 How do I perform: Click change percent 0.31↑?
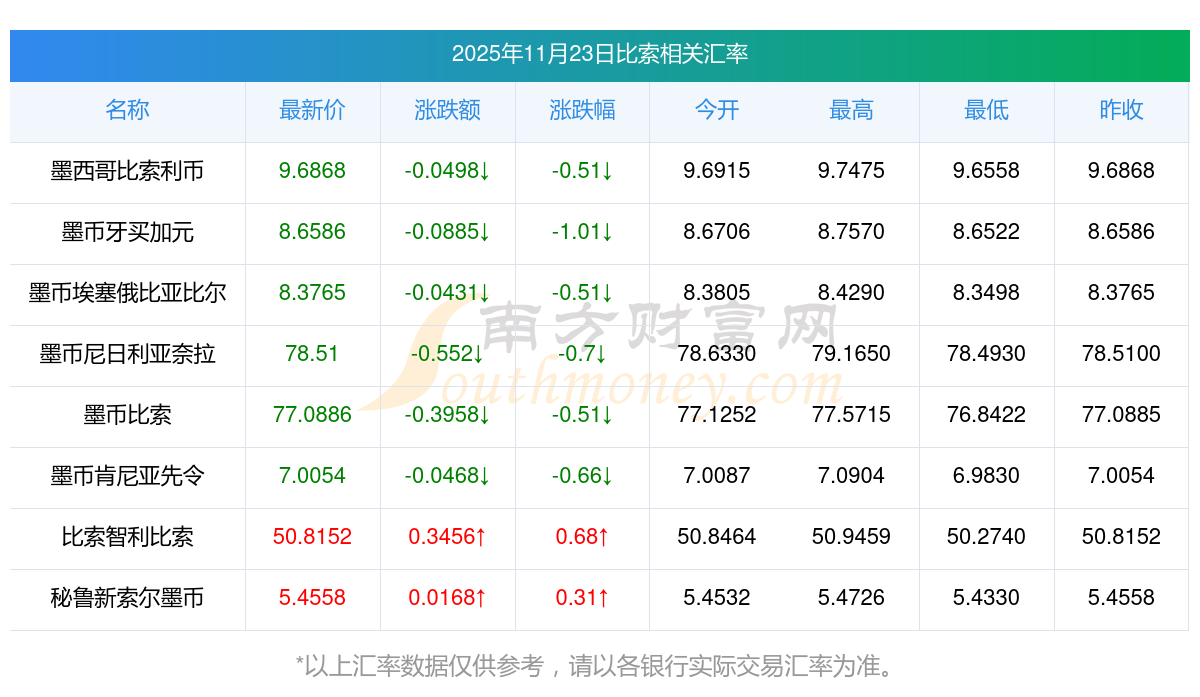[x=583, y=598]
